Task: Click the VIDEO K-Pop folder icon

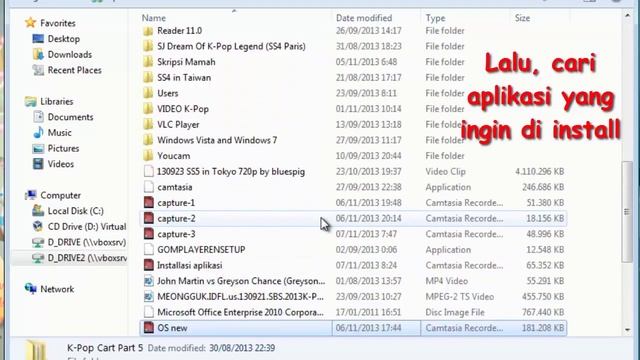Action: (148, 109)
